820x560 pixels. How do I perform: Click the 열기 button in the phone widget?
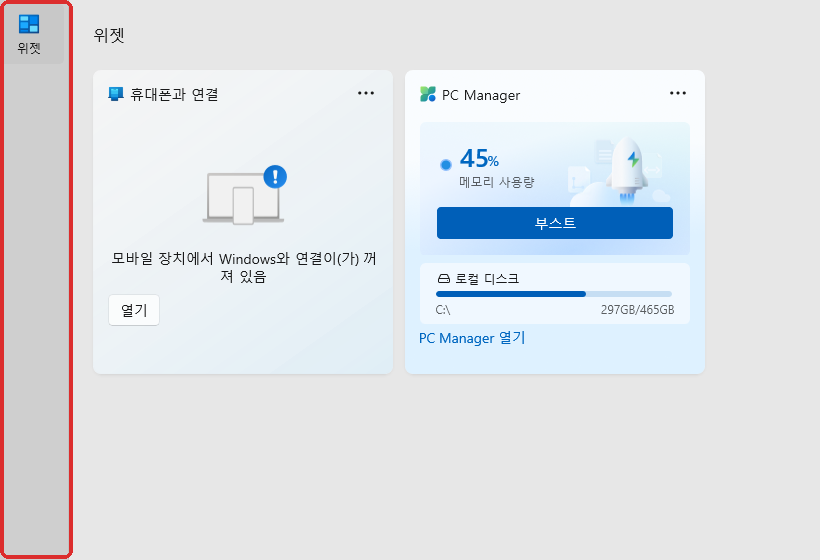pos(134,310)
